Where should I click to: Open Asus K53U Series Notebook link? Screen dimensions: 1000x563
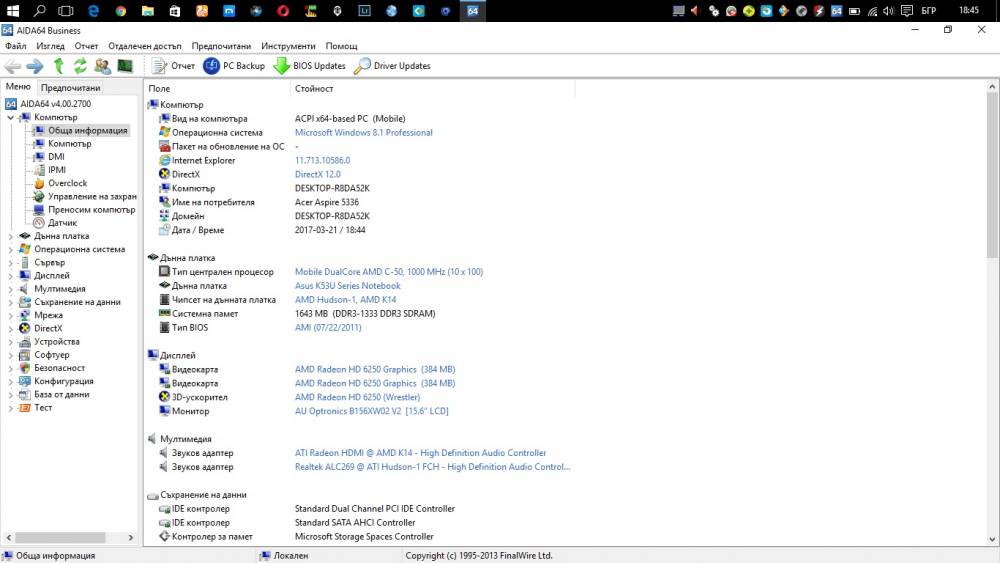[x=348, y=286]
